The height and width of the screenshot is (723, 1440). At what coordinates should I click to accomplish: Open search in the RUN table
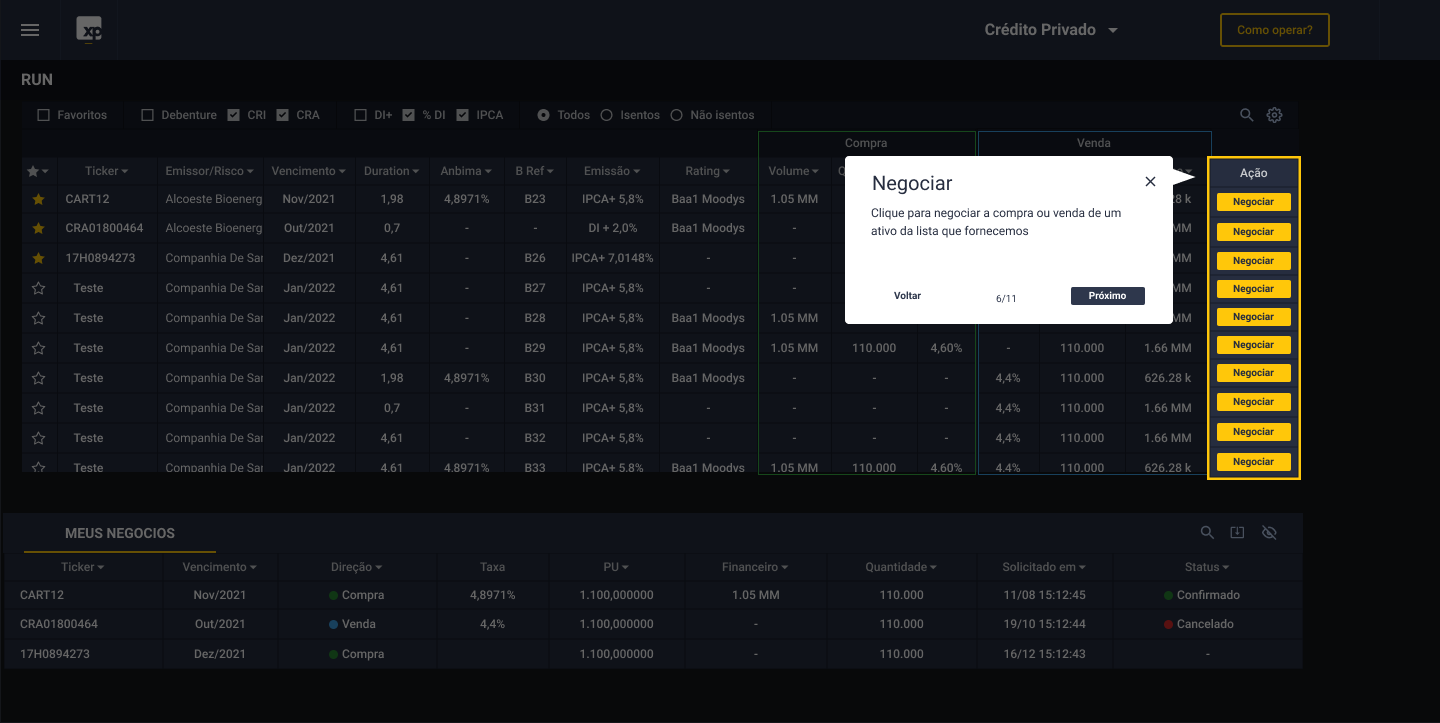coord(1246,115)
